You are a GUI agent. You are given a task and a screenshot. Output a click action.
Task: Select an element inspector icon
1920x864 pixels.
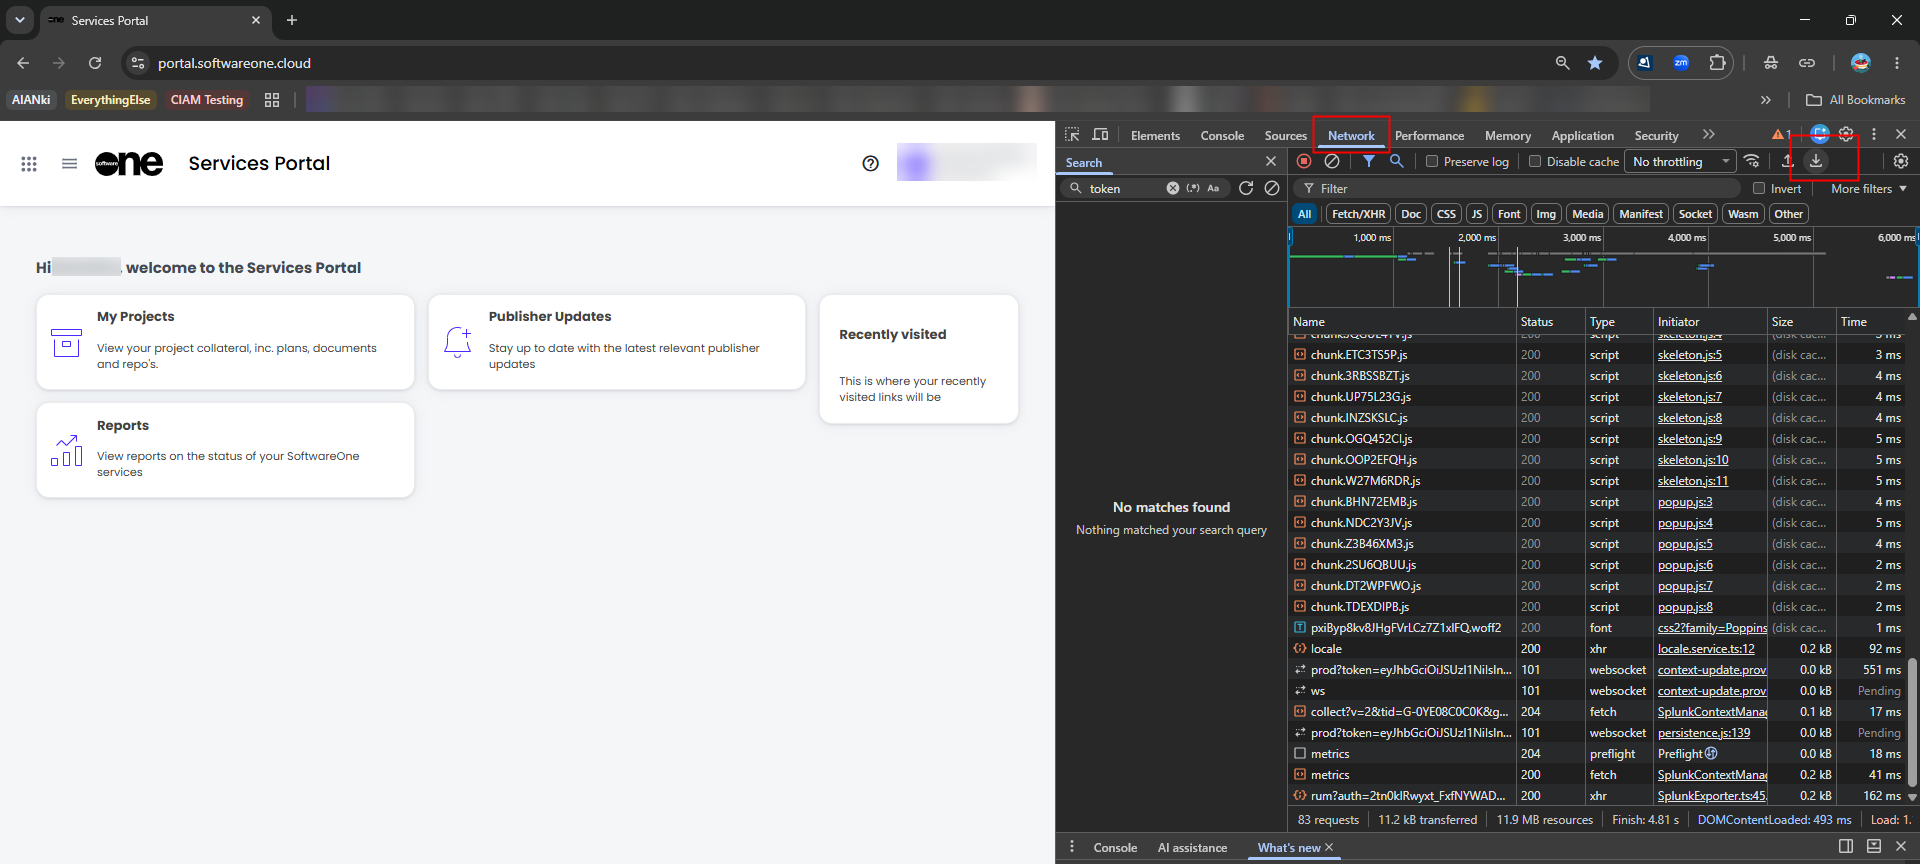(x=1072, y=135)
